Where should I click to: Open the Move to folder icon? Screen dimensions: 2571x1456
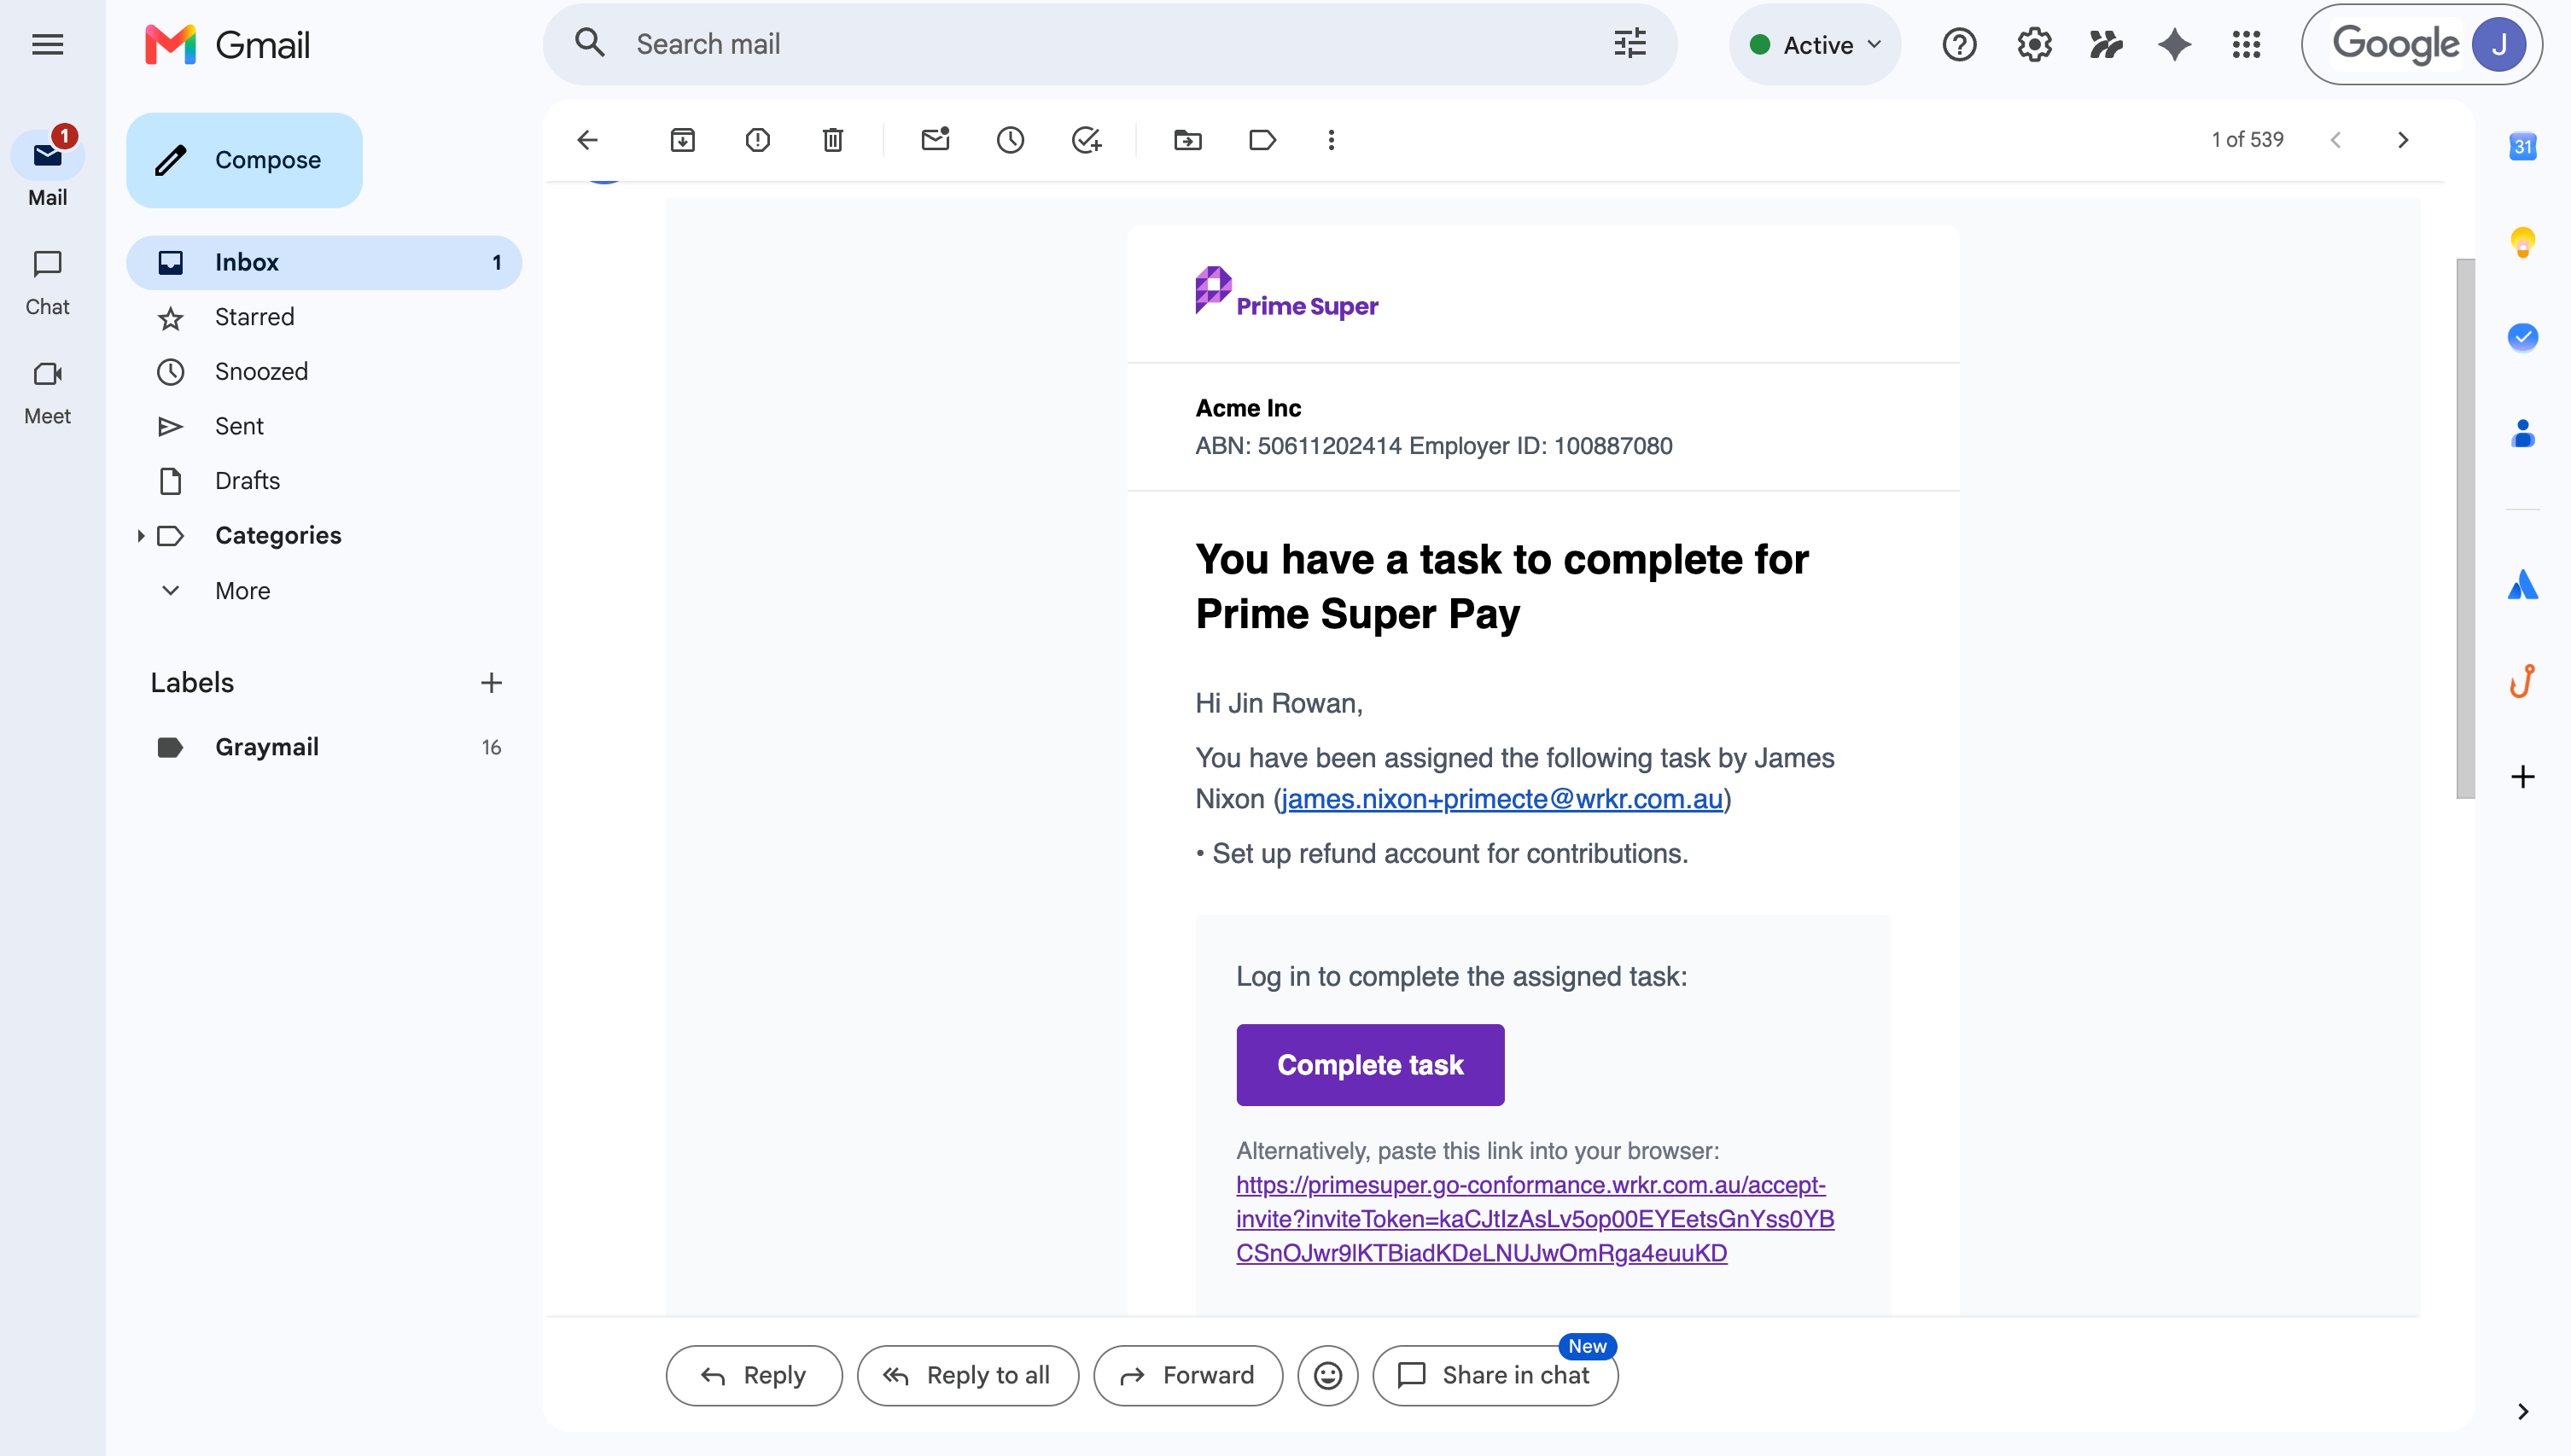[x=1187, y=140]
